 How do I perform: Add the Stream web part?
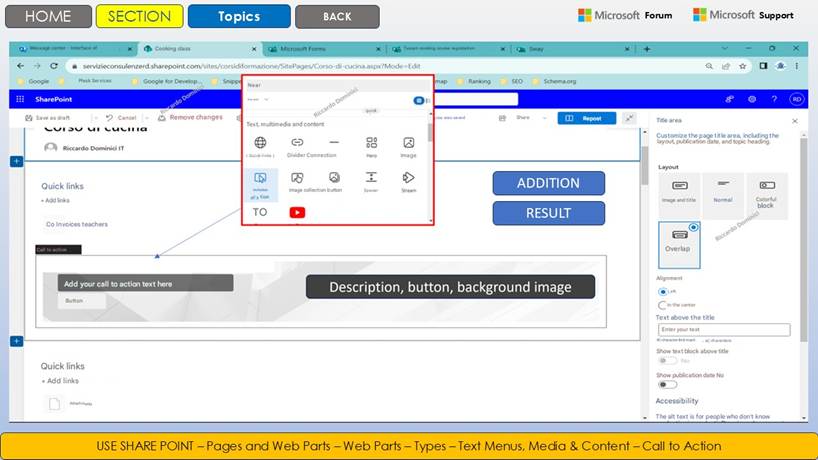tap(408, 178)
